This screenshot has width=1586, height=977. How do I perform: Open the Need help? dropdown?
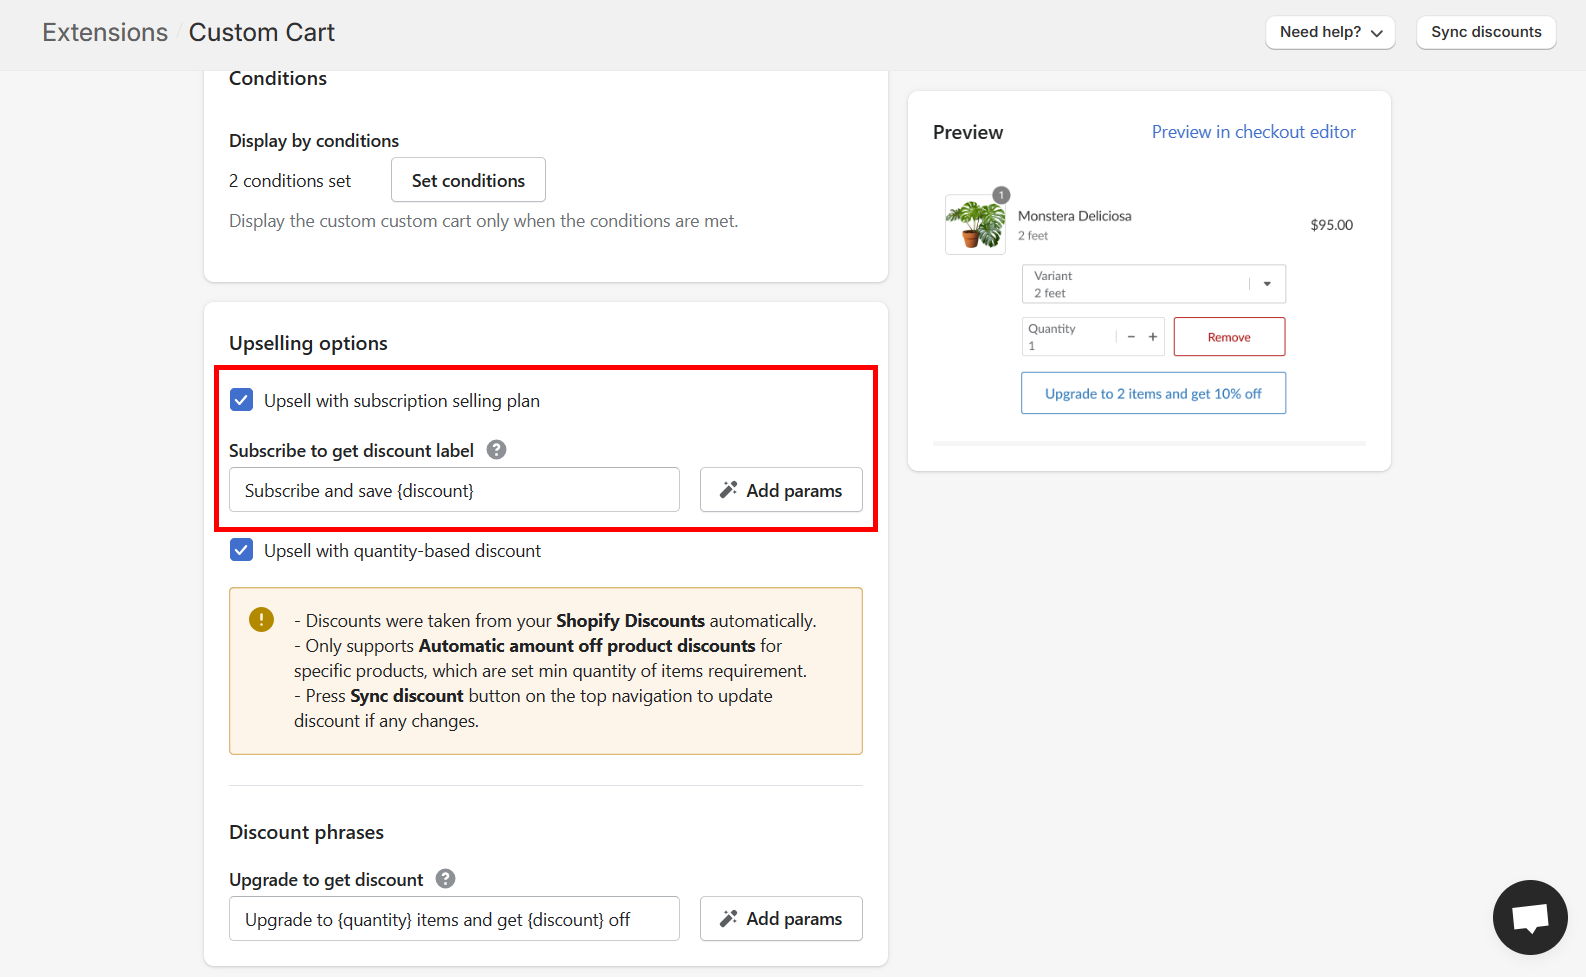pos(1330,32)
